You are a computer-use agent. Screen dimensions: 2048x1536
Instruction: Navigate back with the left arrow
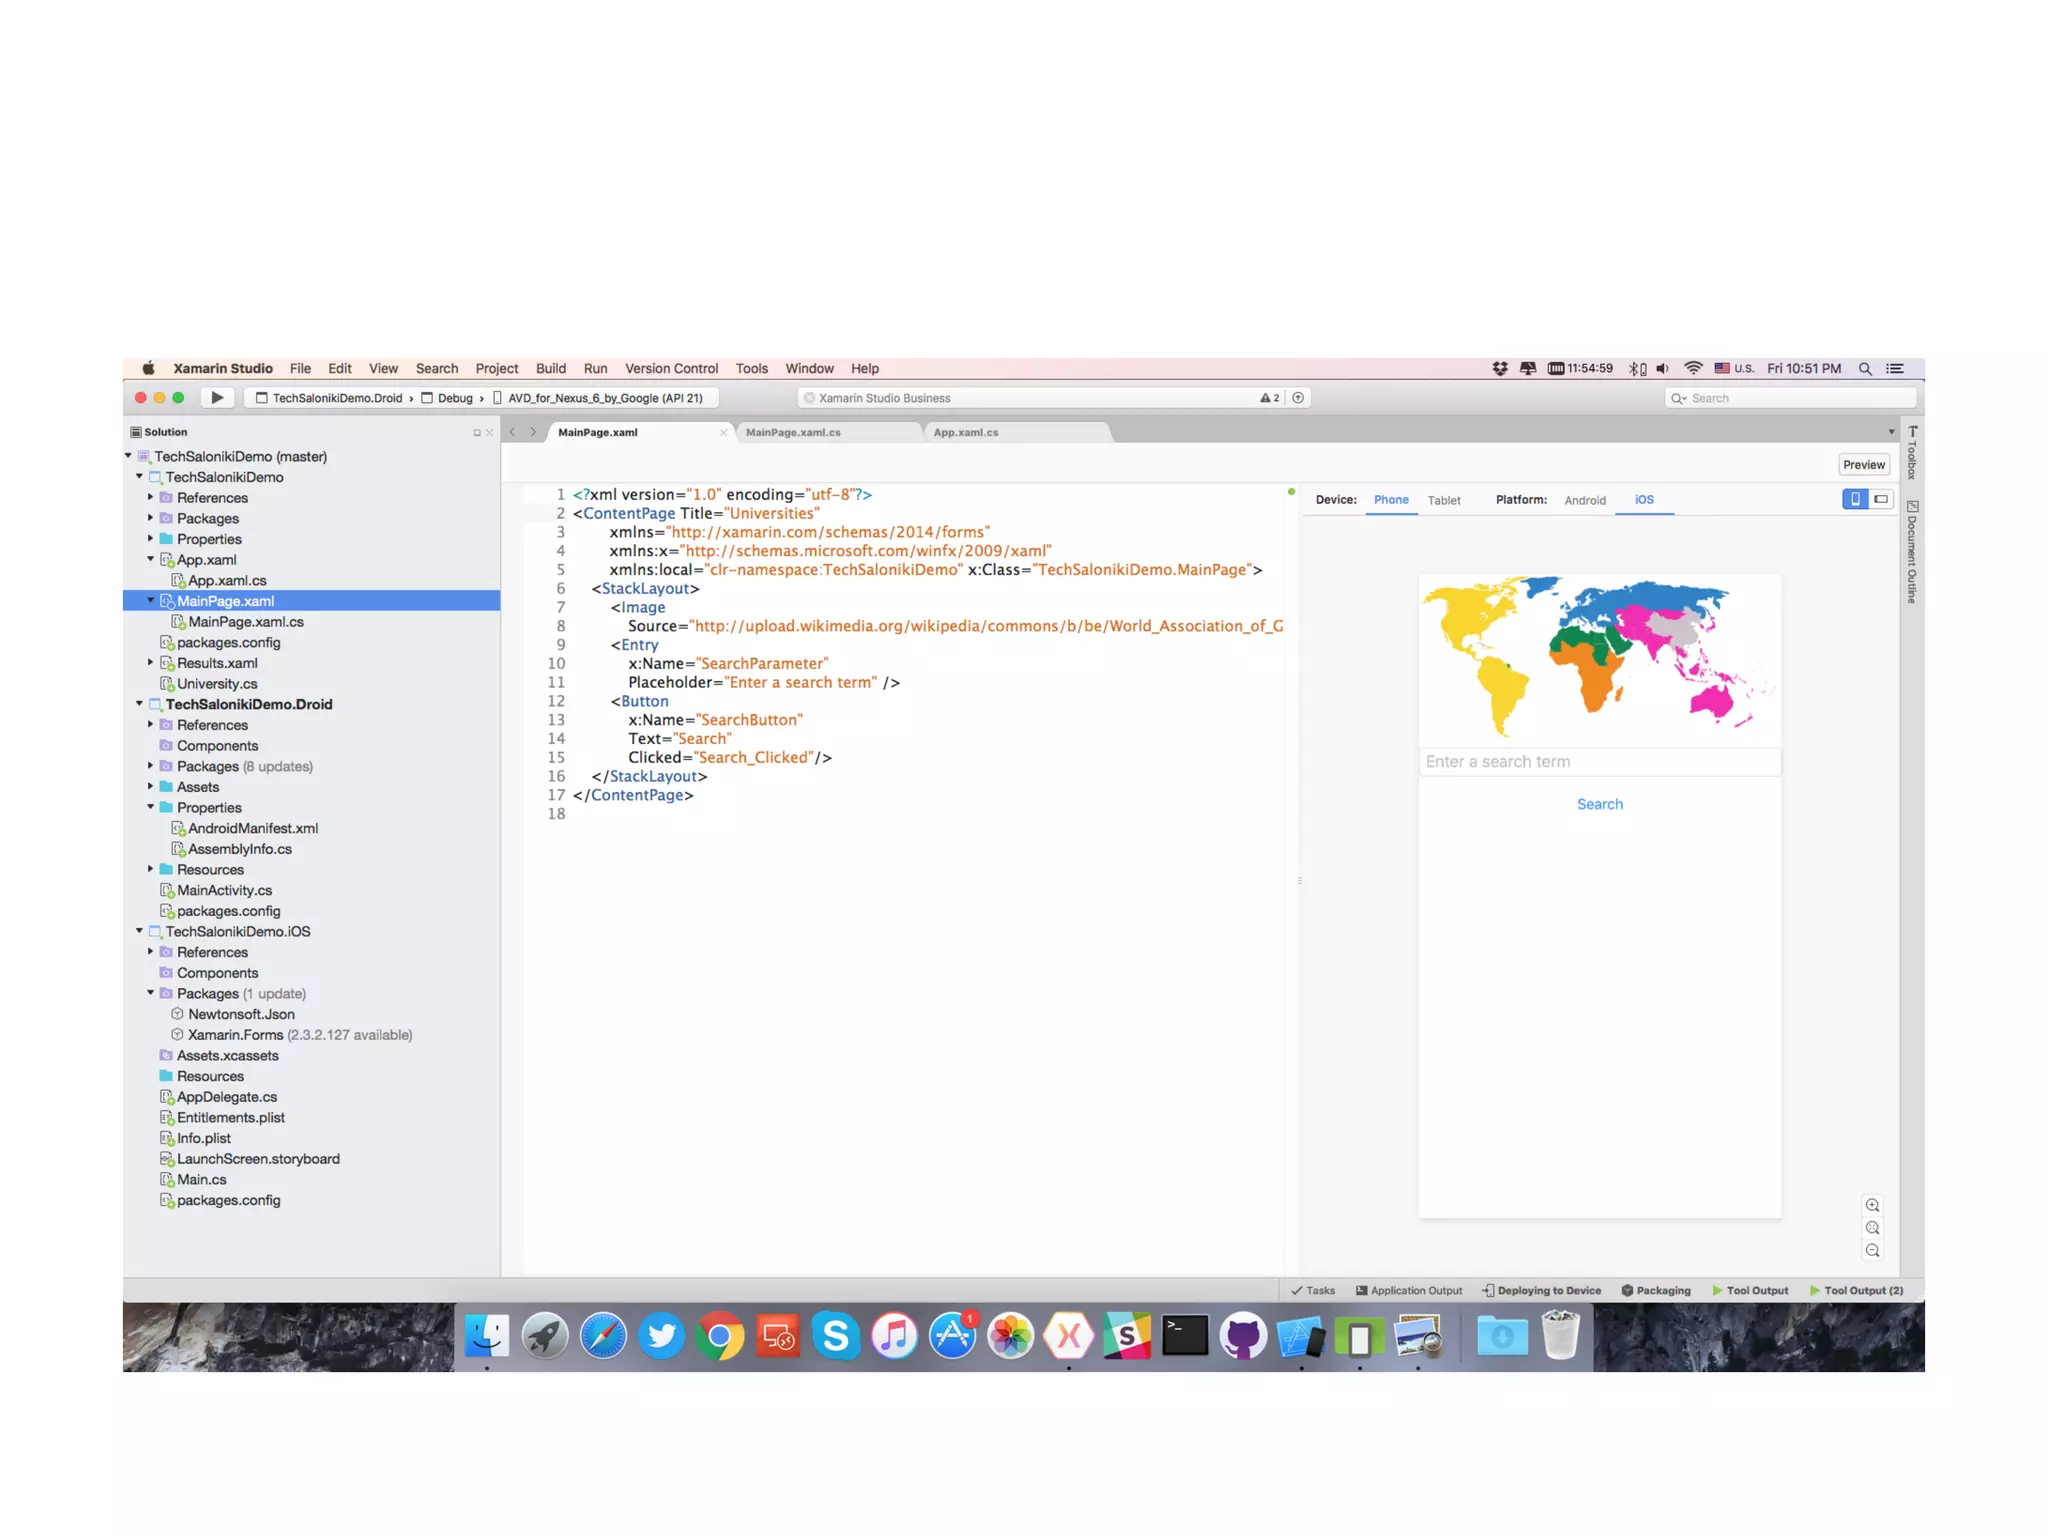point(512,432)
